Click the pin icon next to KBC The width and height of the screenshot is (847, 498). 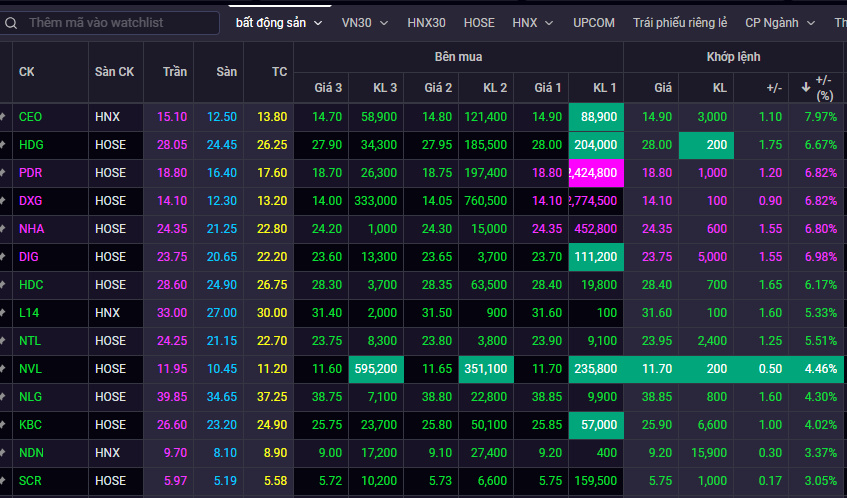click(3, 425)
